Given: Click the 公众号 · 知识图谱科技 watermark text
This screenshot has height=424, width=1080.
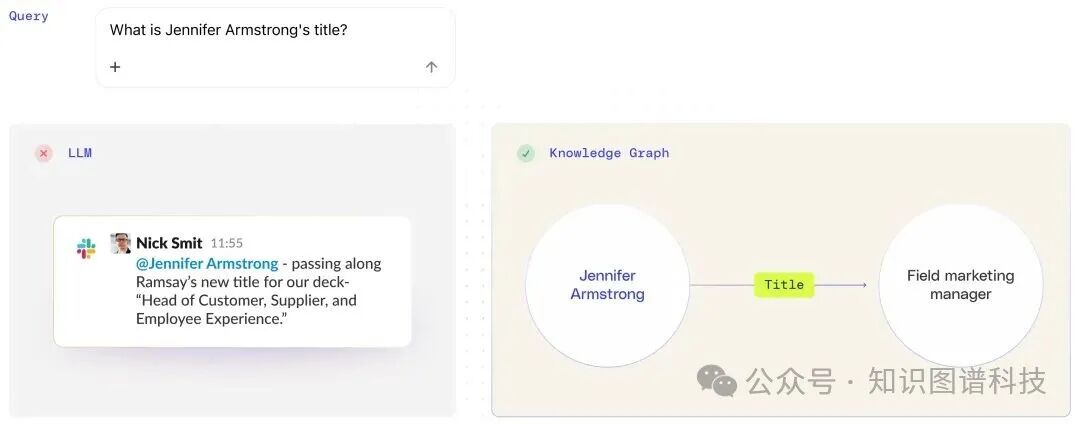Looking at the screenshot, I should pos(896,381).
